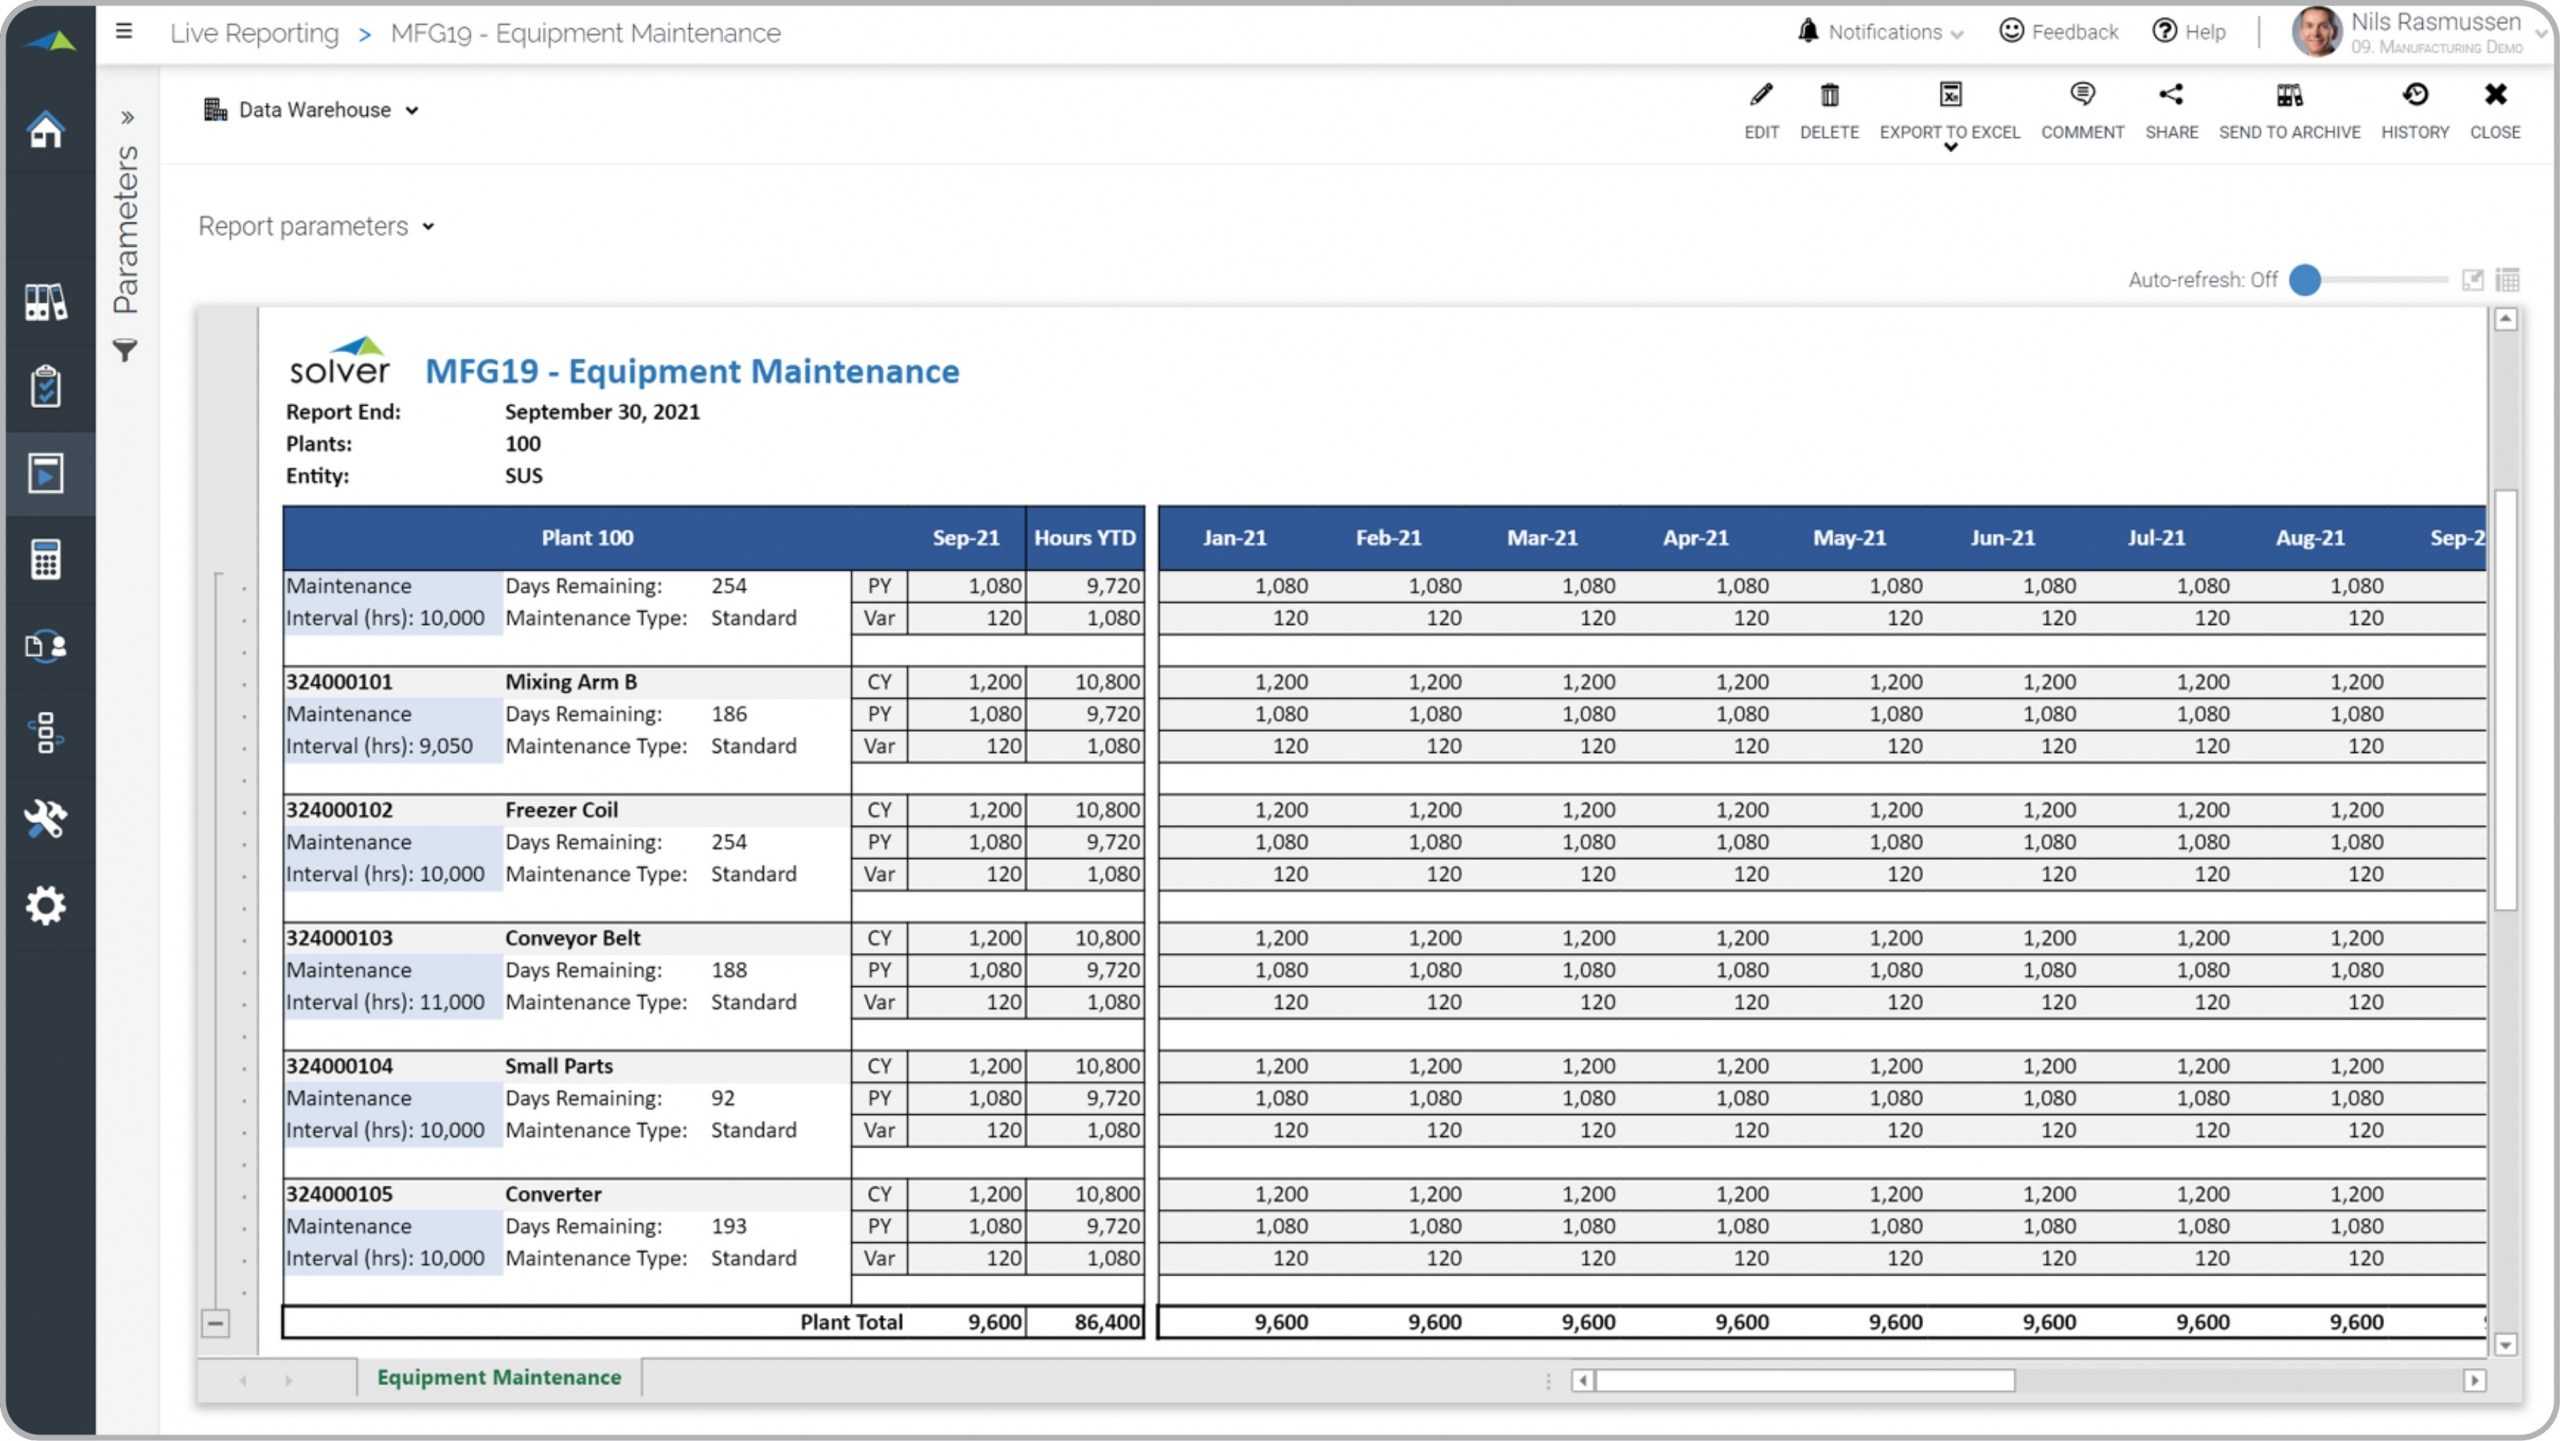
Task: Expand the Live Reporting breadcrumb menu
Action: click(x=255, y=32)
